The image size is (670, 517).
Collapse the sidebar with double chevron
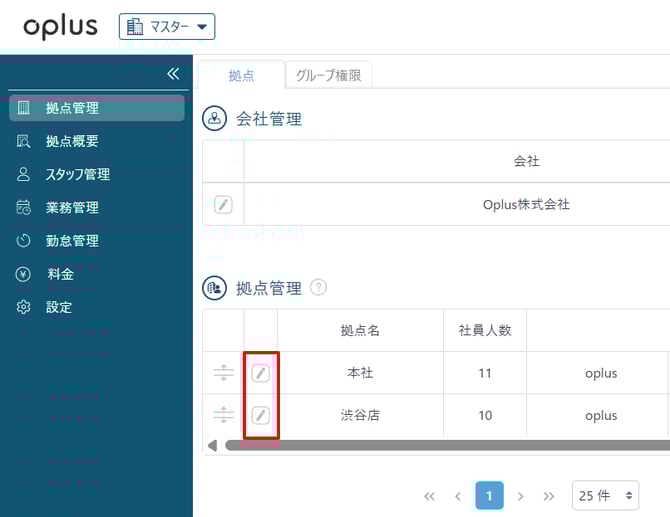[x=173, y=74]
